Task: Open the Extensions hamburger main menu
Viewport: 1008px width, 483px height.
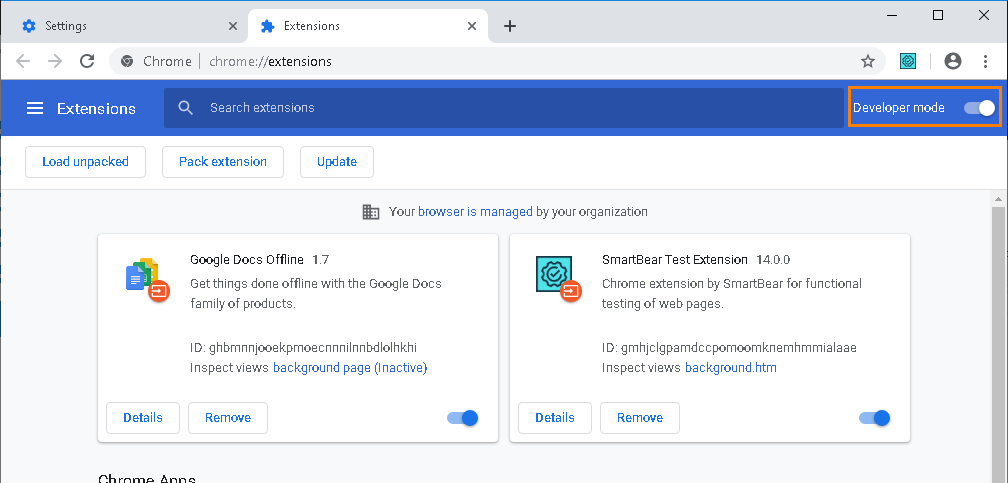Action: point(35,108)
